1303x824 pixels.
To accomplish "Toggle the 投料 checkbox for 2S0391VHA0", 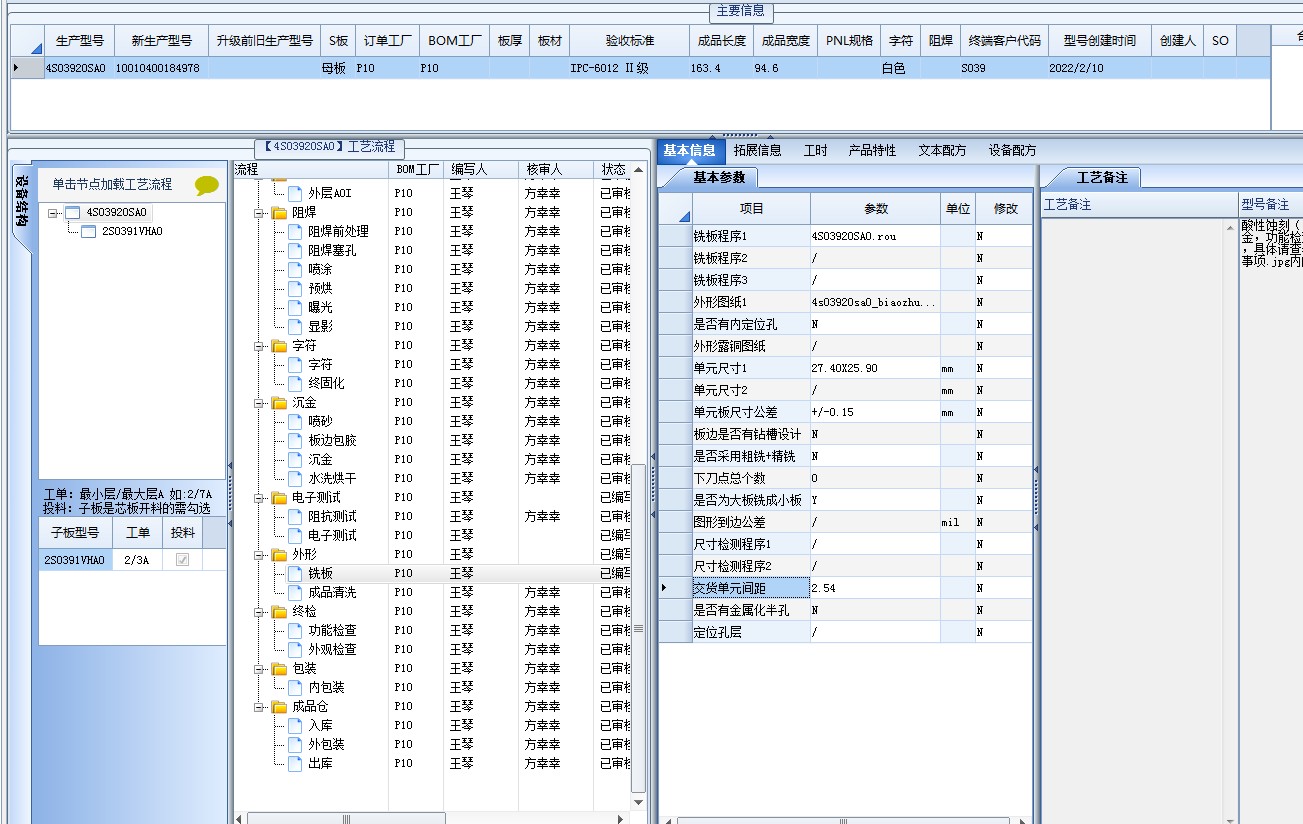I will pos(182,560).
